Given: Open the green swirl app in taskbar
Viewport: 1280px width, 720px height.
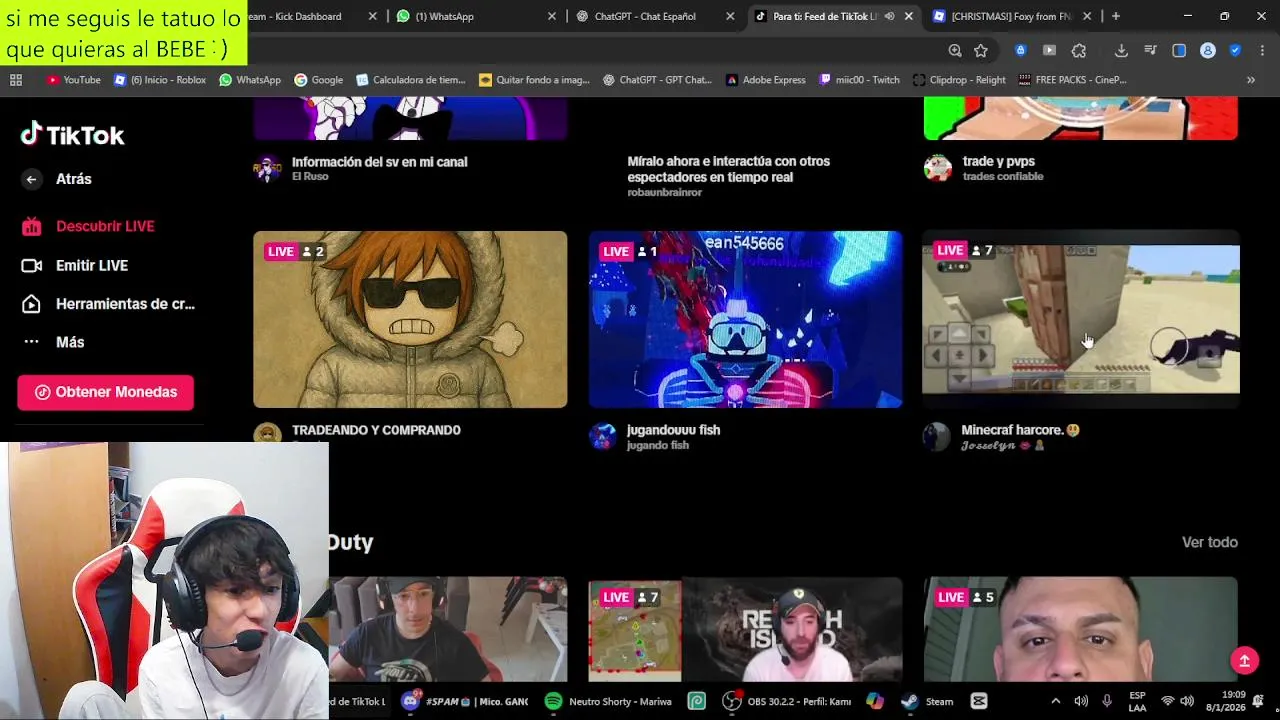Looking at the screenshot, I should pos(697,701).
